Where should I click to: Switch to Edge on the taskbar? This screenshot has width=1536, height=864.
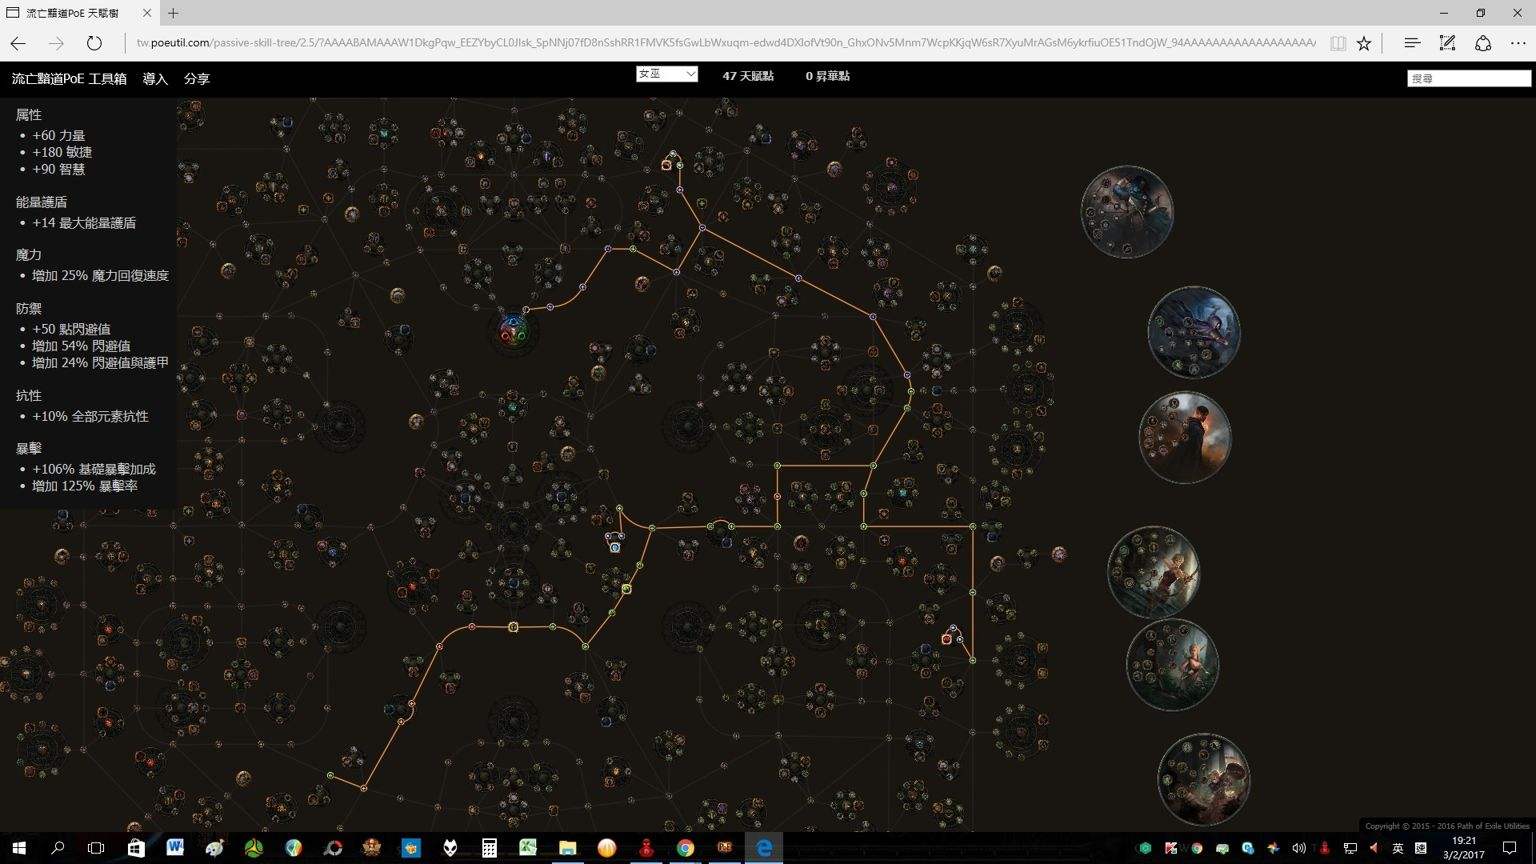pos(764,848)
